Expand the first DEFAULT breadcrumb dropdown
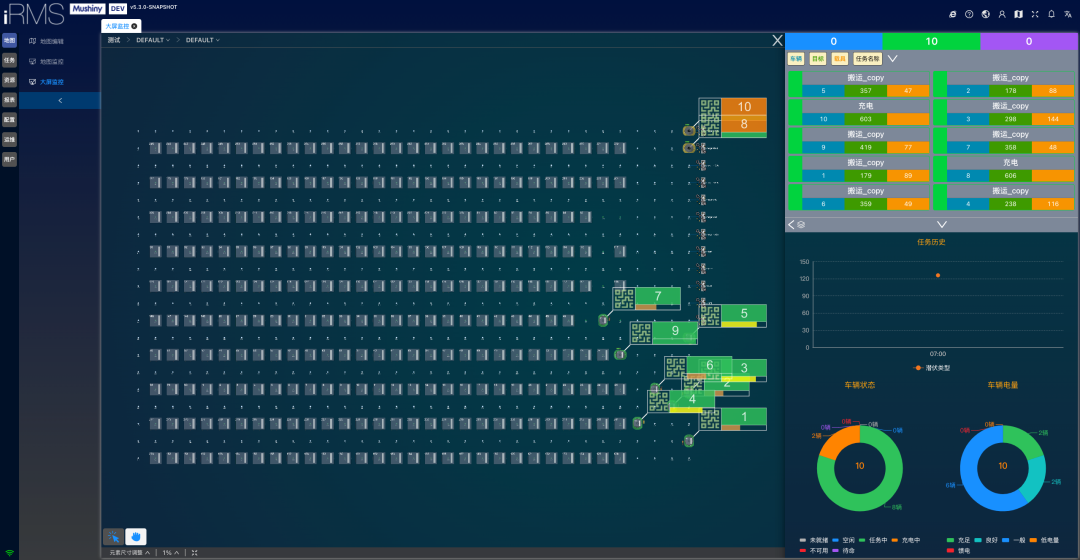Image resolution: width=1080 pixels, height=560 pixels. click(x=153, y=40)
